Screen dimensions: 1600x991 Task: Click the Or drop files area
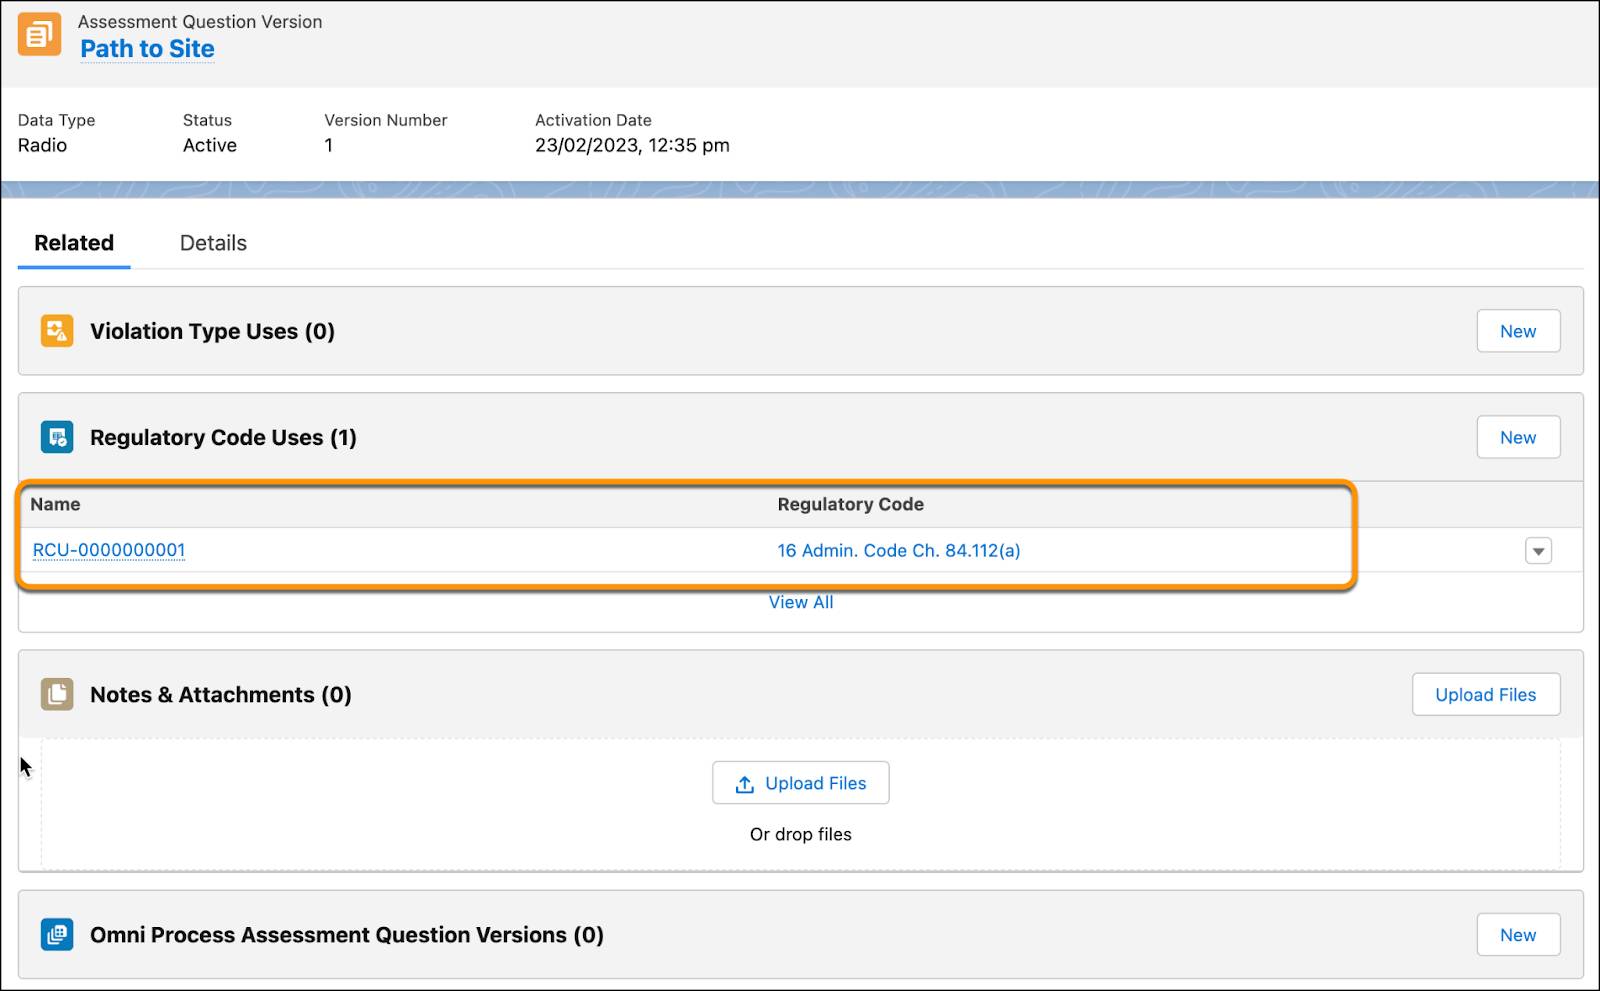point(800,833)
